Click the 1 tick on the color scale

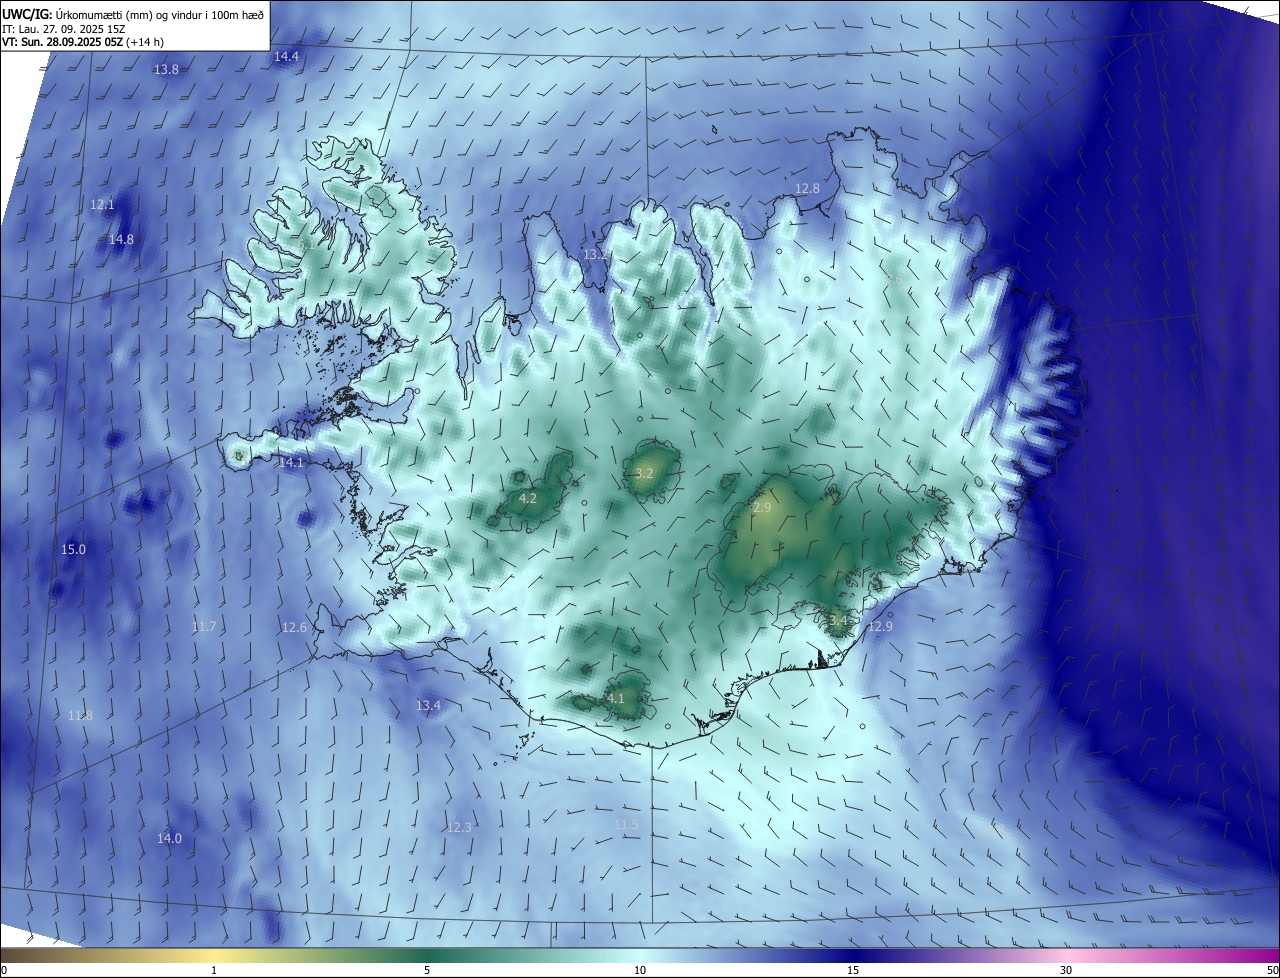point(214,971)
